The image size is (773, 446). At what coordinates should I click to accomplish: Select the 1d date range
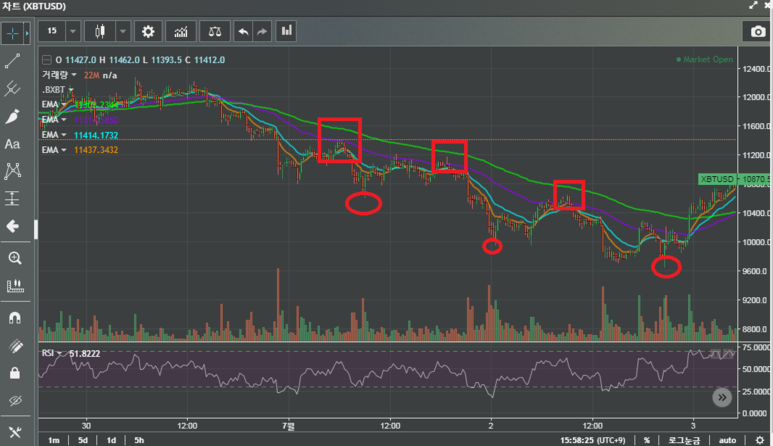[x=111, y=440]
